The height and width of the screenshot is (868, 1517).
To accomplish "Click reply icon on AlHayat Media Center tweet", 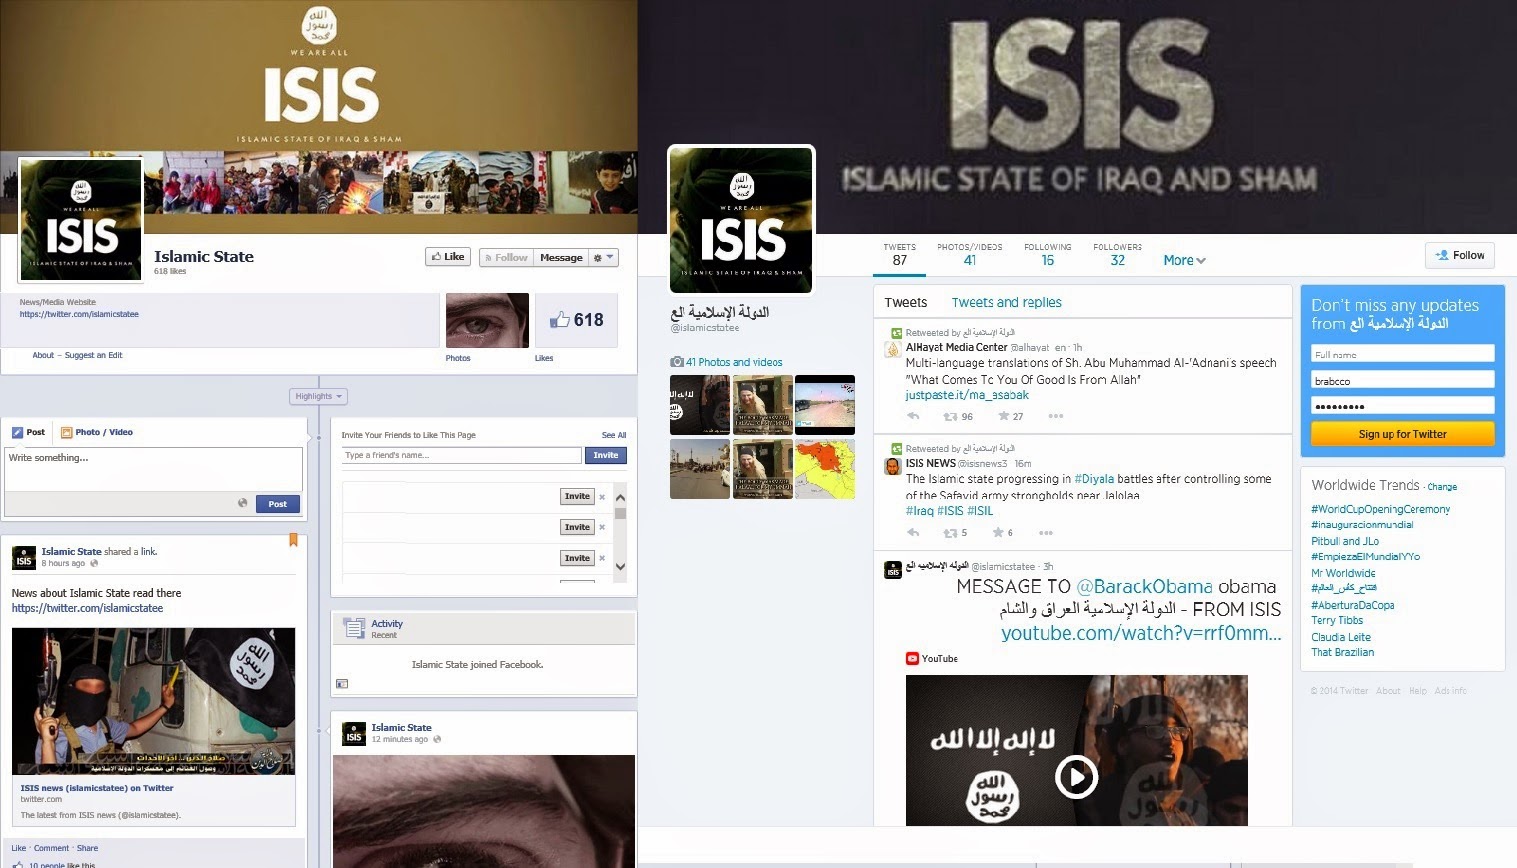I will (913, 416).
